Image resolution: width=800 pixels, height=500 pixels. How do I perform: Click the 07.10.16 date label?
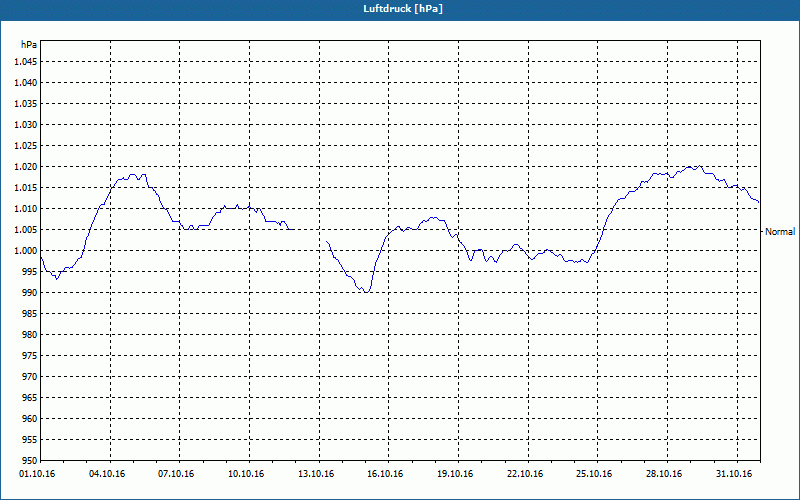pos(176,474)
